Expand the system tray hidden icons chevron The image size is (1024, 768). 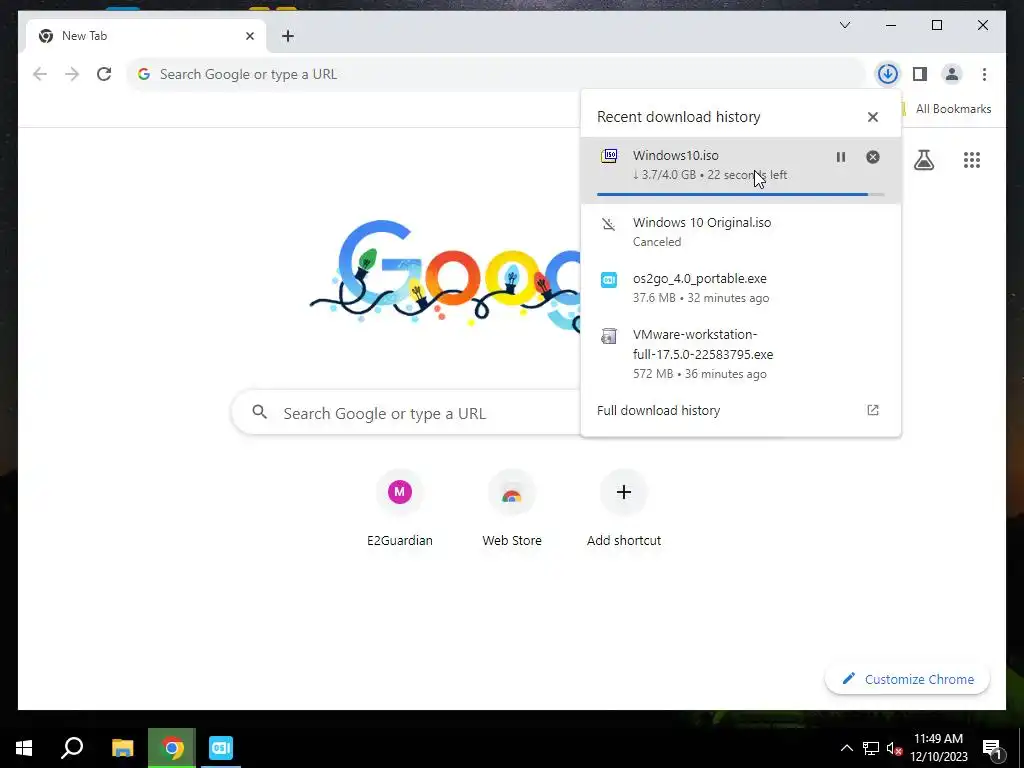point(846,748)
